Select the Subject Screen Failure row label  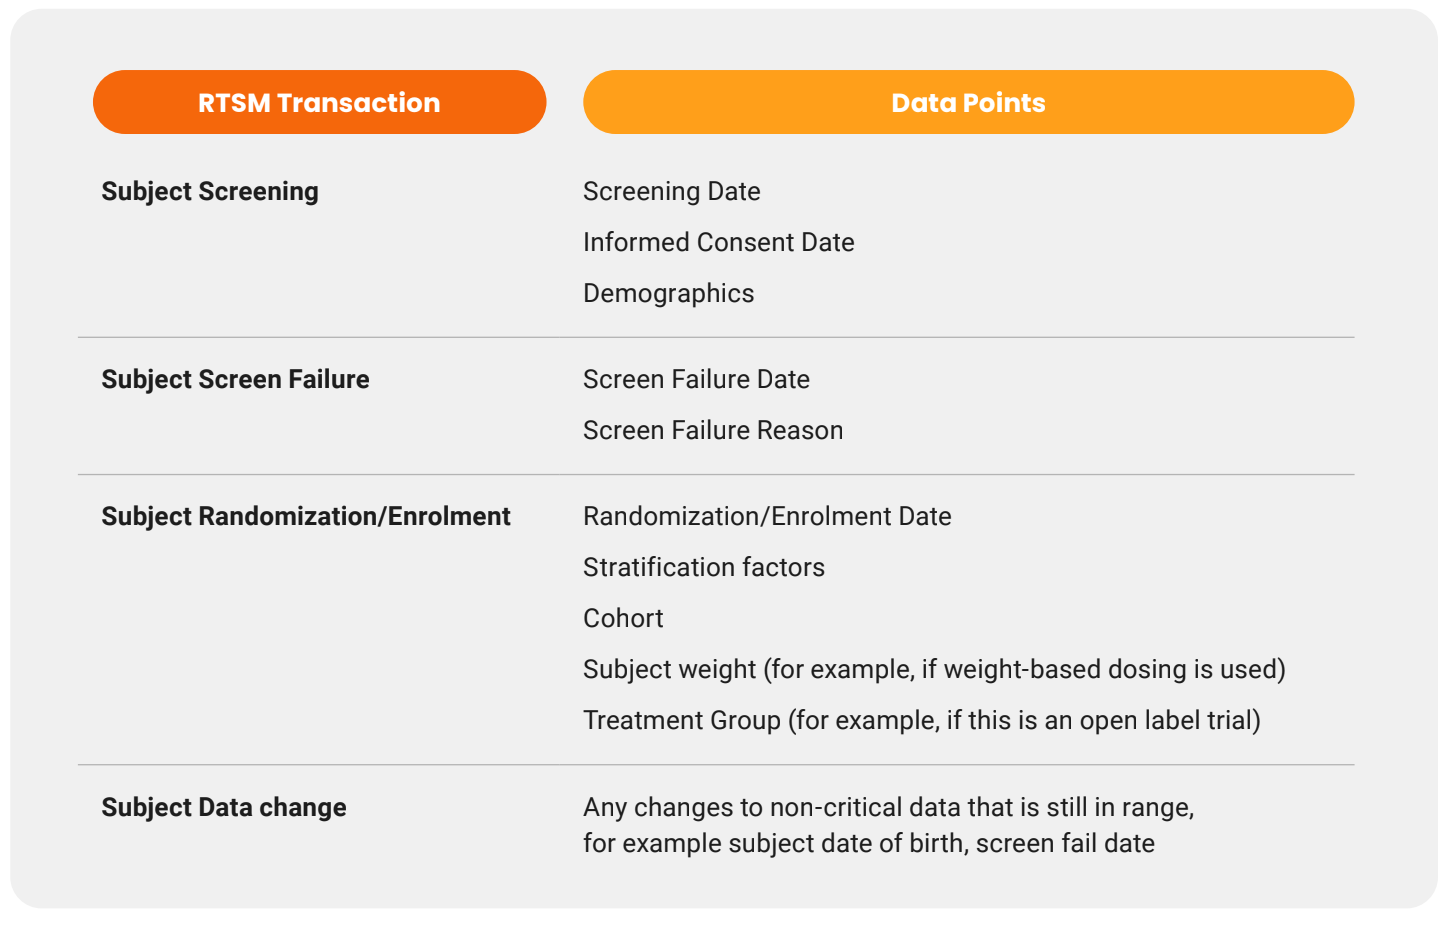tap(235, 379)
